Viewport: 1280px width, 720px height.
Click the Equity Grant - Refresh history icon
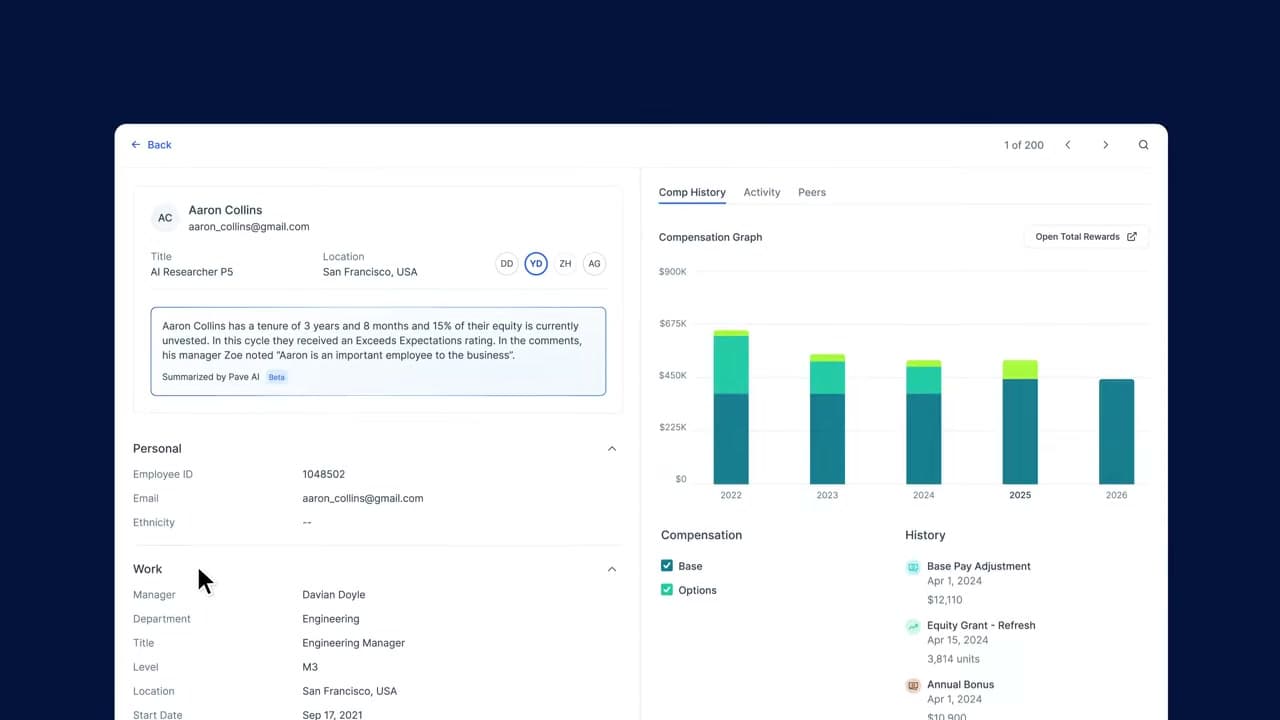(913, 626)
